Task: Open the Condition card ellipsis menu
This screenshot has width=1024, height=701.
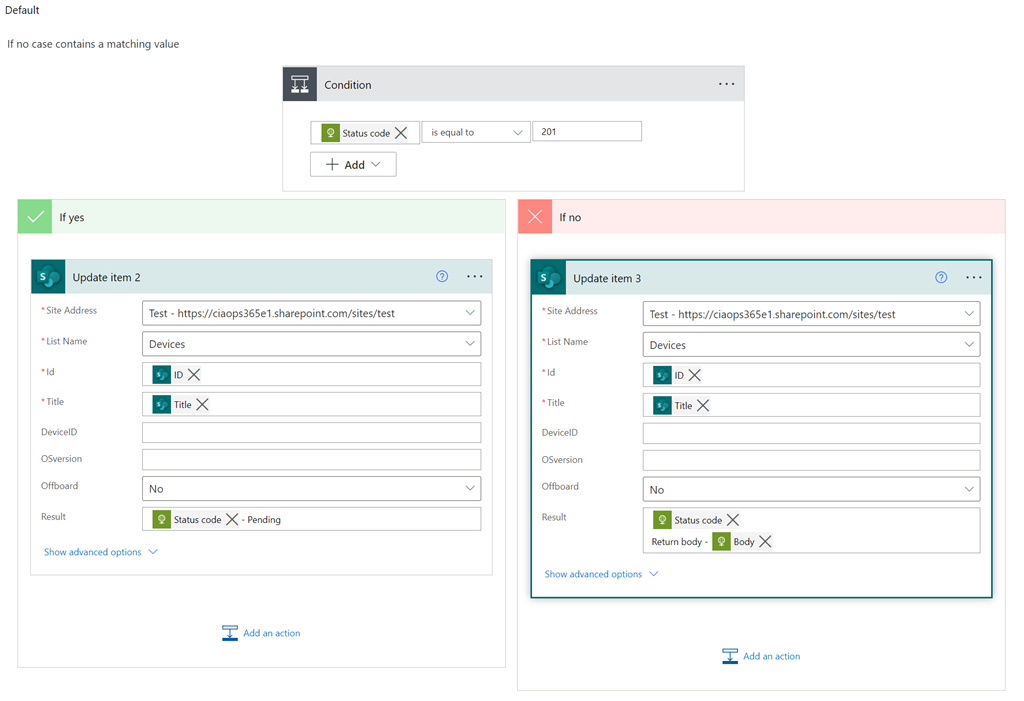Action: pos(726,85)
